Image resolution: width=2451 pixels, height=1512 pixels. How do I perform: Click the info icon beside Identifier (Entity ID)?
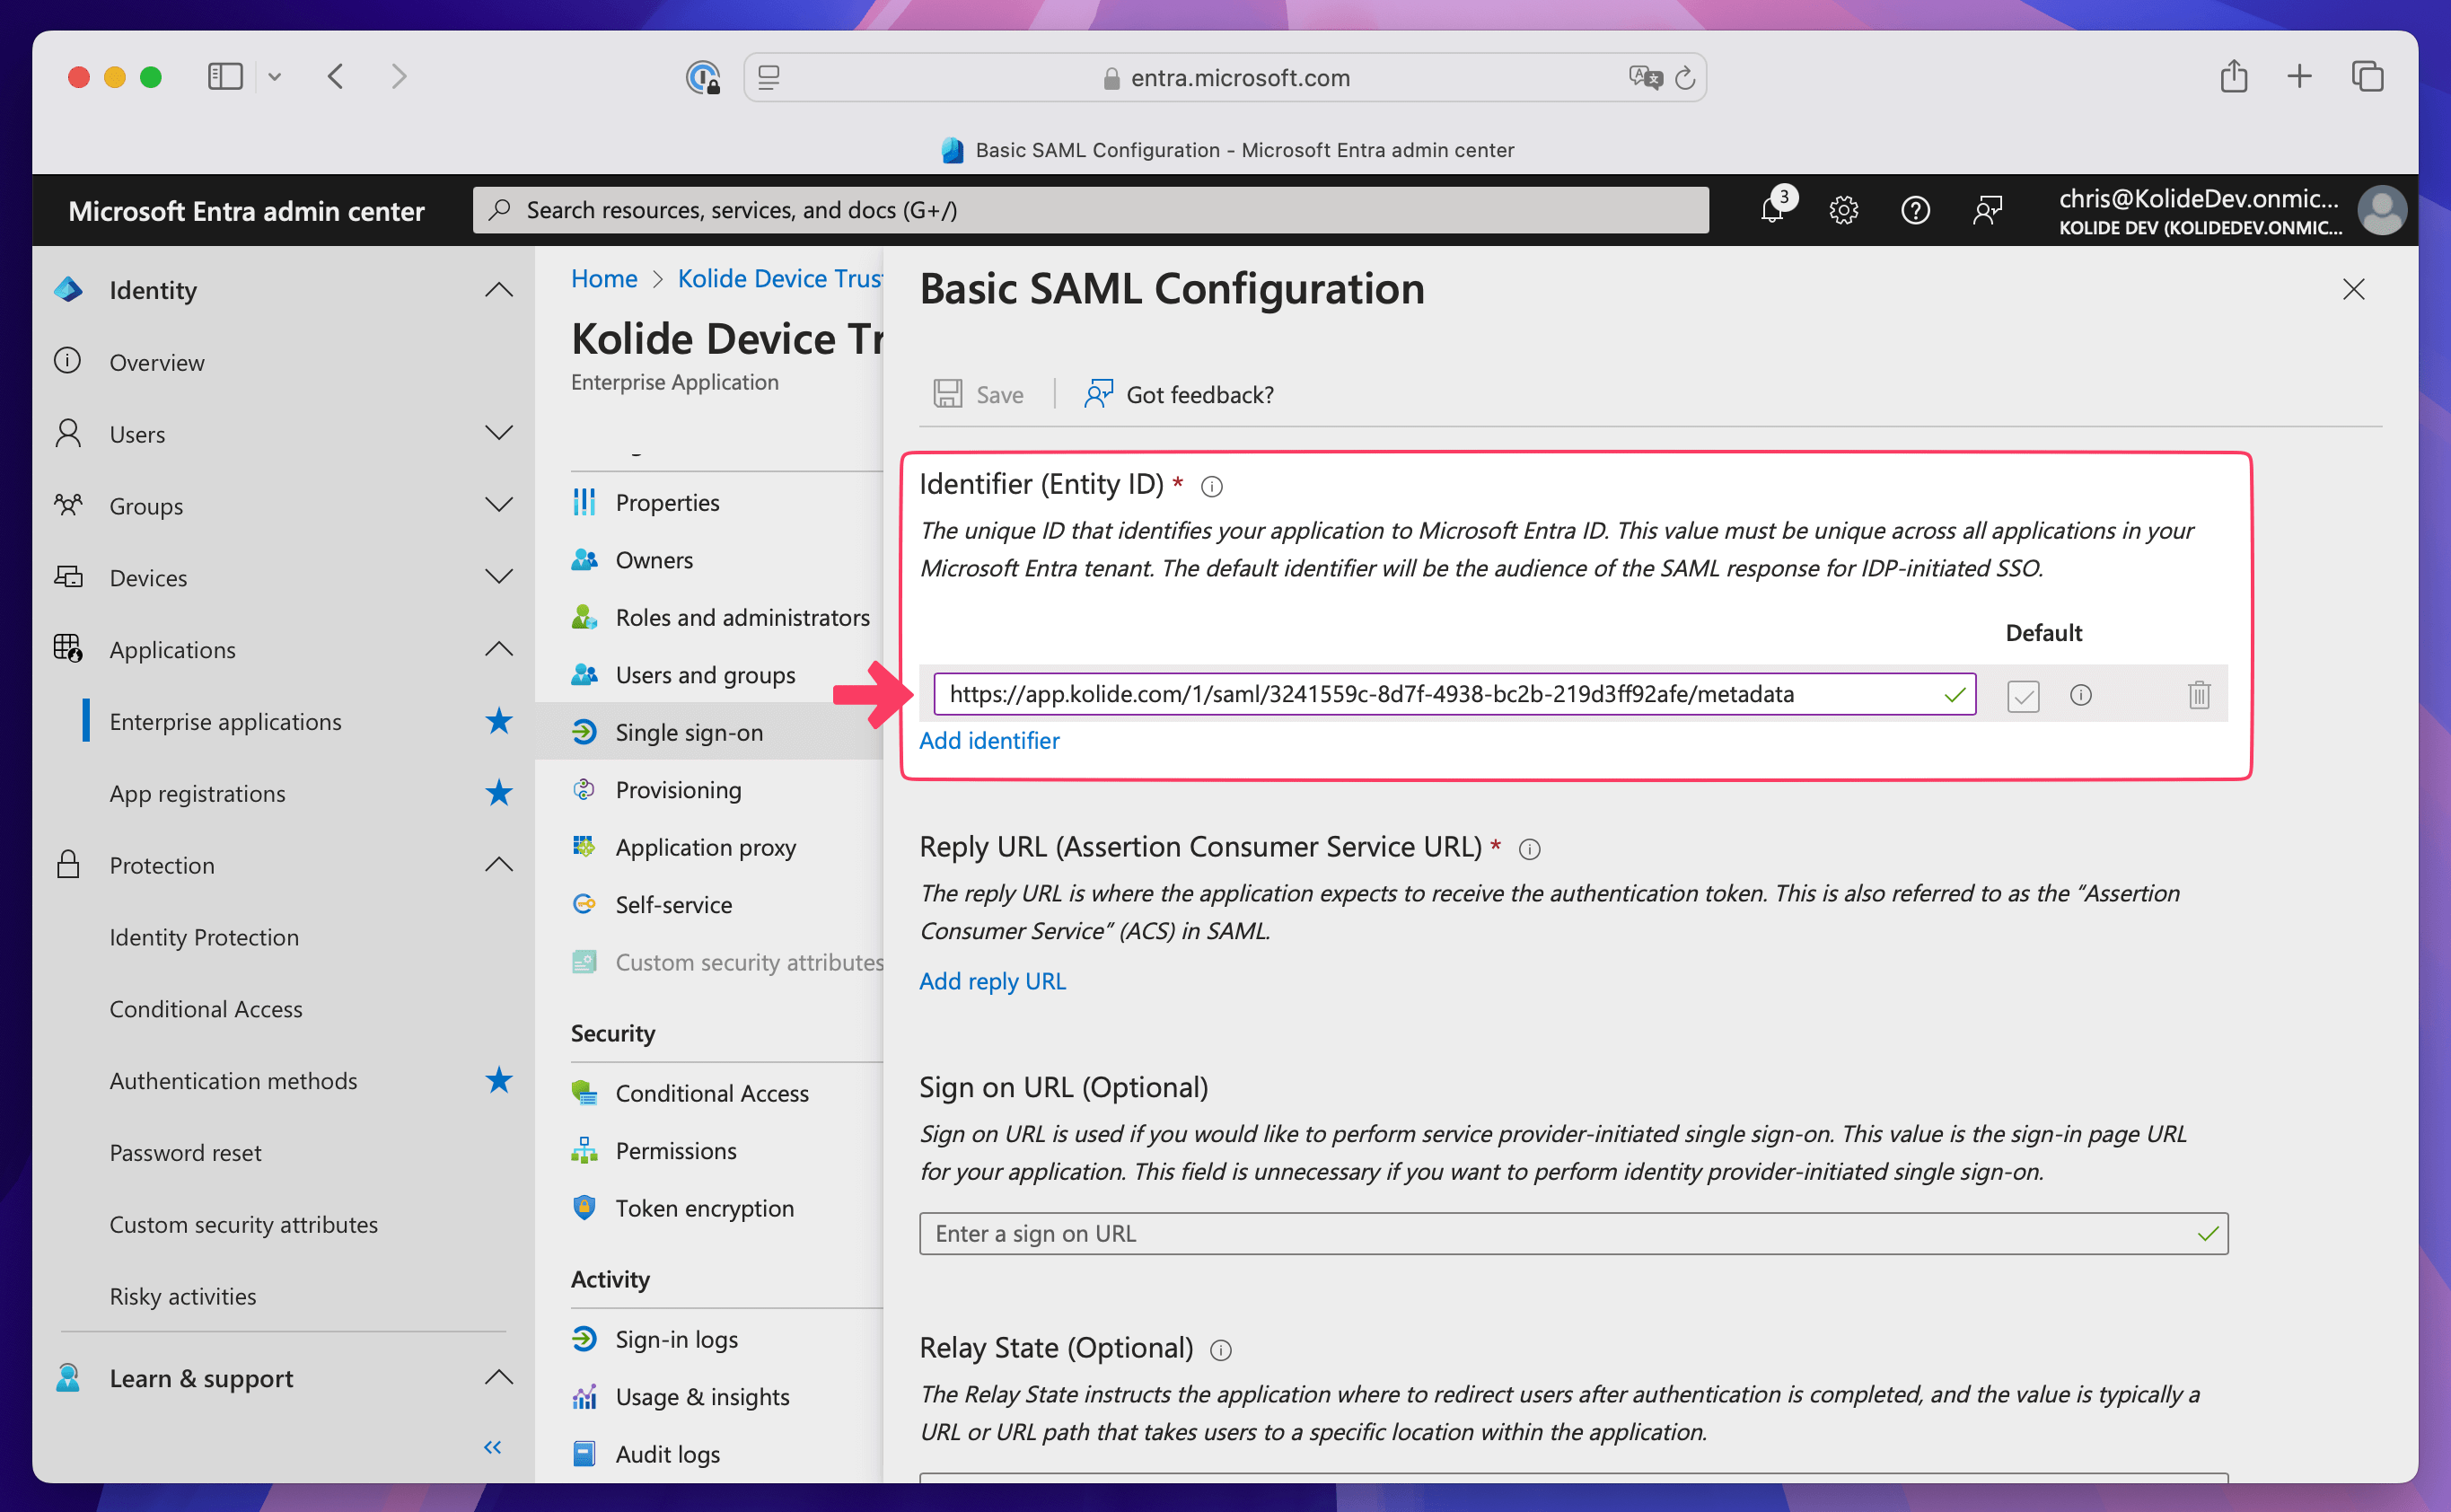click(x=1211, y=487)
